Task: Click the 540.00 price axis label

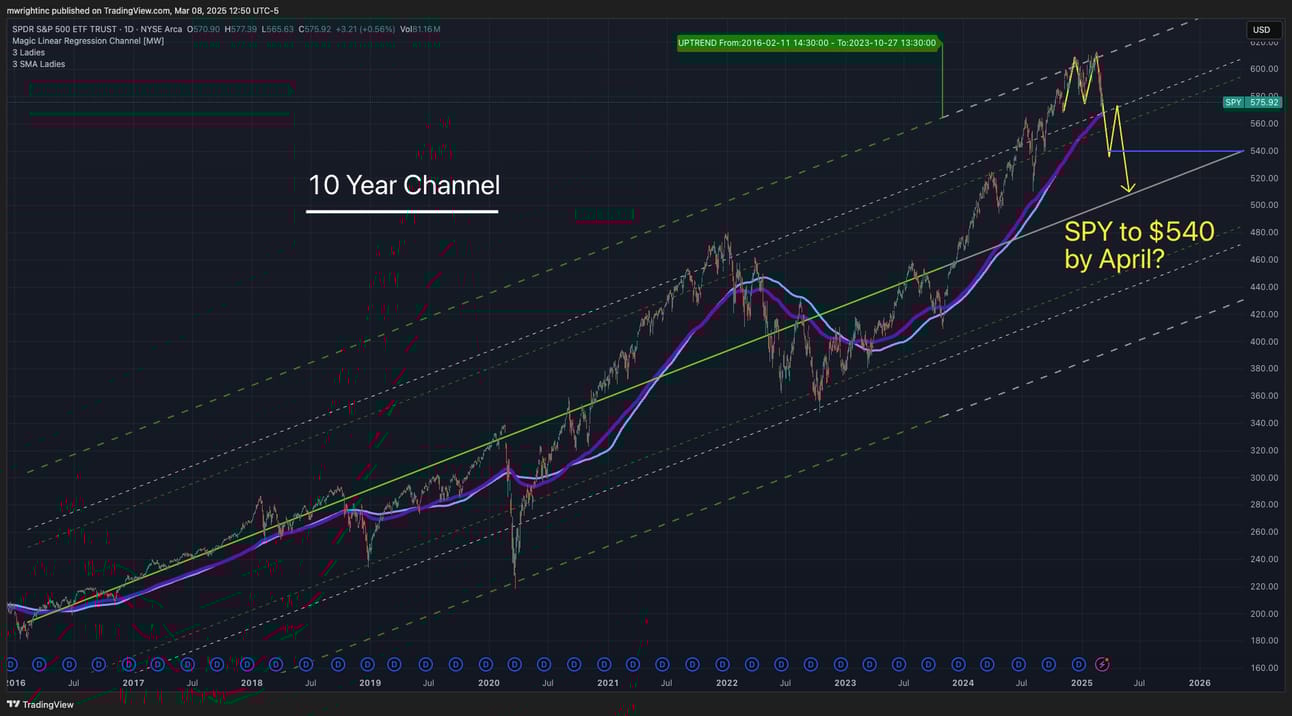Action: tap(1264, 151)
